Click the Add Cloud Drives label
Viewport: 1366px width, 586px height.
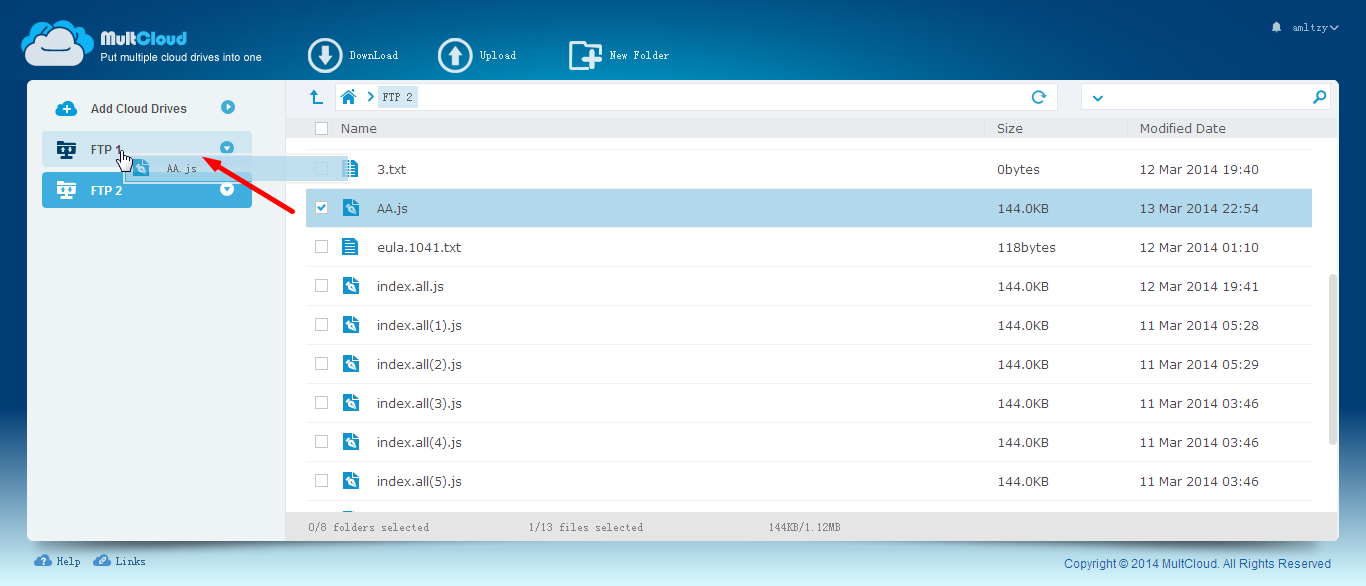coord(139,109)
